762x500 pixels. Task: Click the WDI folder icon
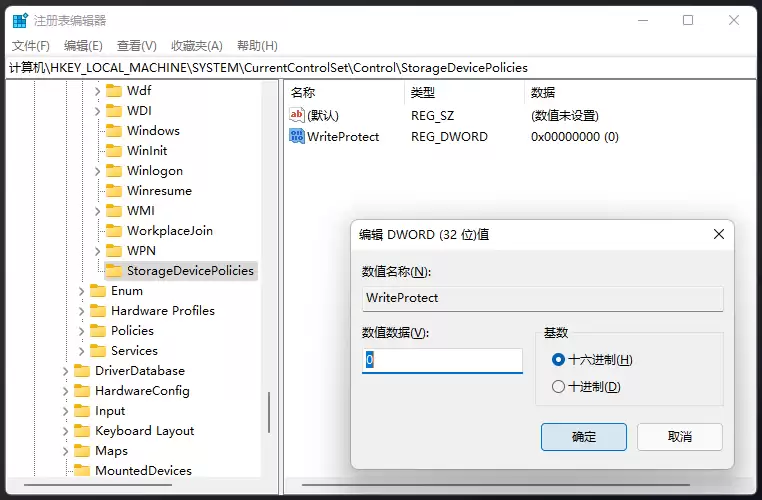point(114,111)
